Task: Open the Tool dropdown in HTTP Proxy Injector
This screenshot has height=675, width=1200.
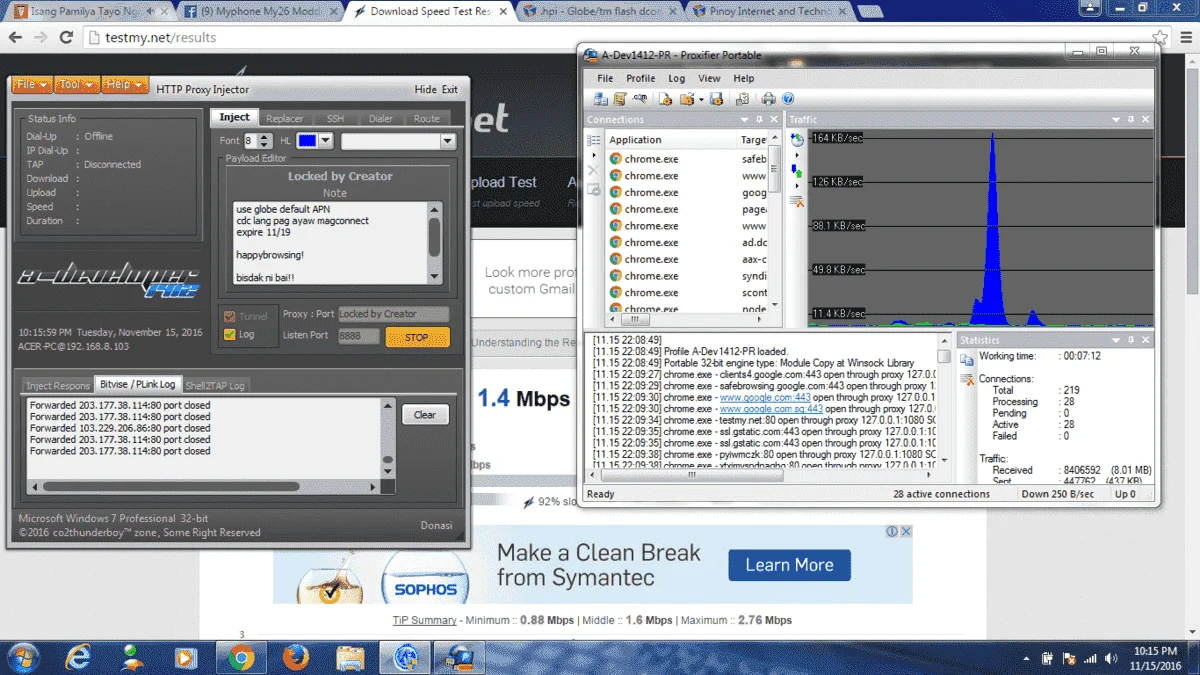Action: tap(75, 85)
